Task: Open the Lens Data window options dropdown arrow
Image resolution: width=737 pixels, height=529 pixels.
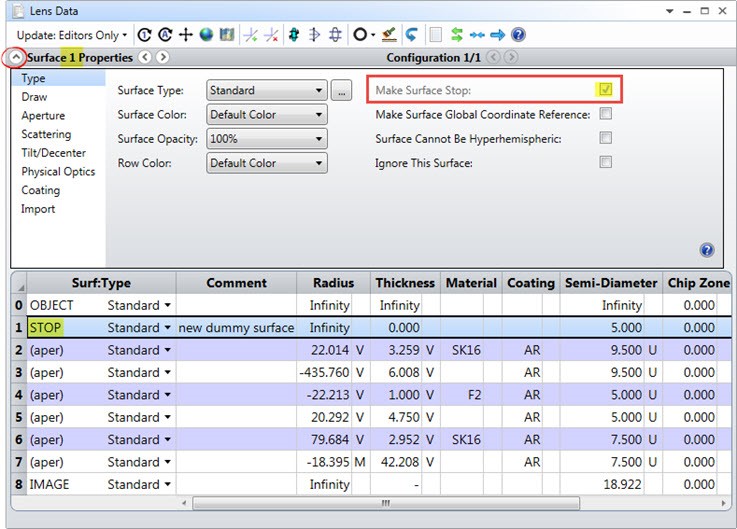Action: point(669,11)
